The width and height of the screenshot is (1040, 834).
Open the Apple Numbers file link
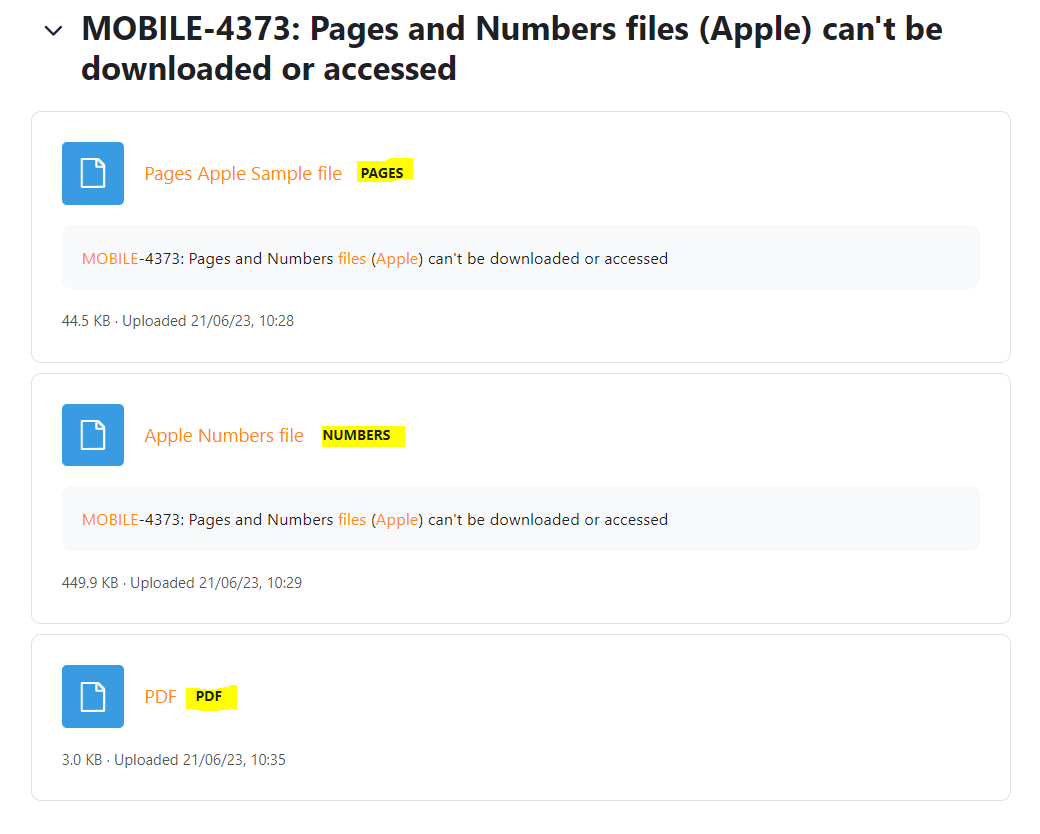[224, 435]
